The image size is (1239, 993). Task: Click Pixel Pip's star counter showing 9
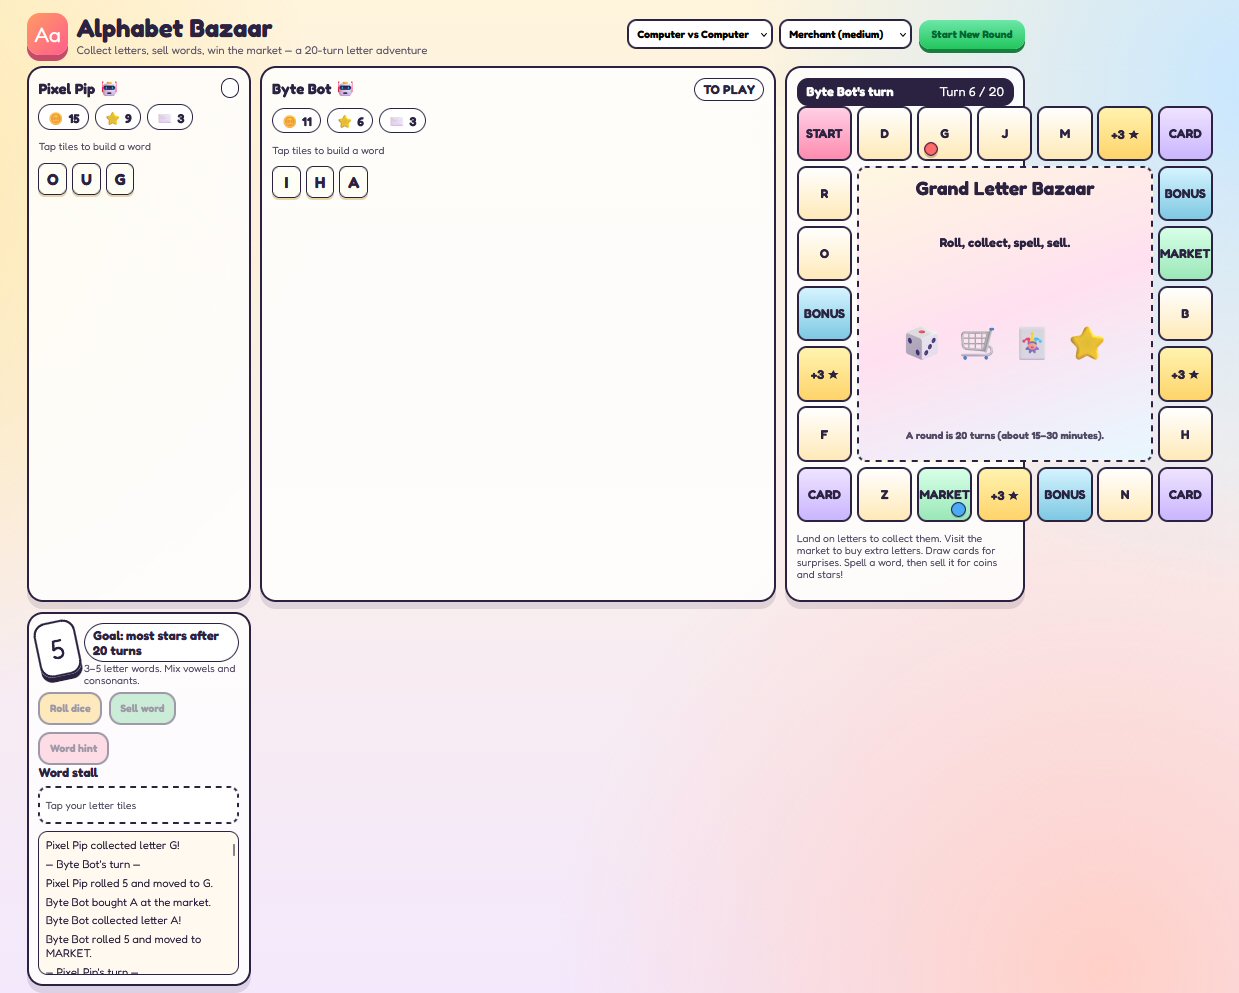click(x=118, y=118)
